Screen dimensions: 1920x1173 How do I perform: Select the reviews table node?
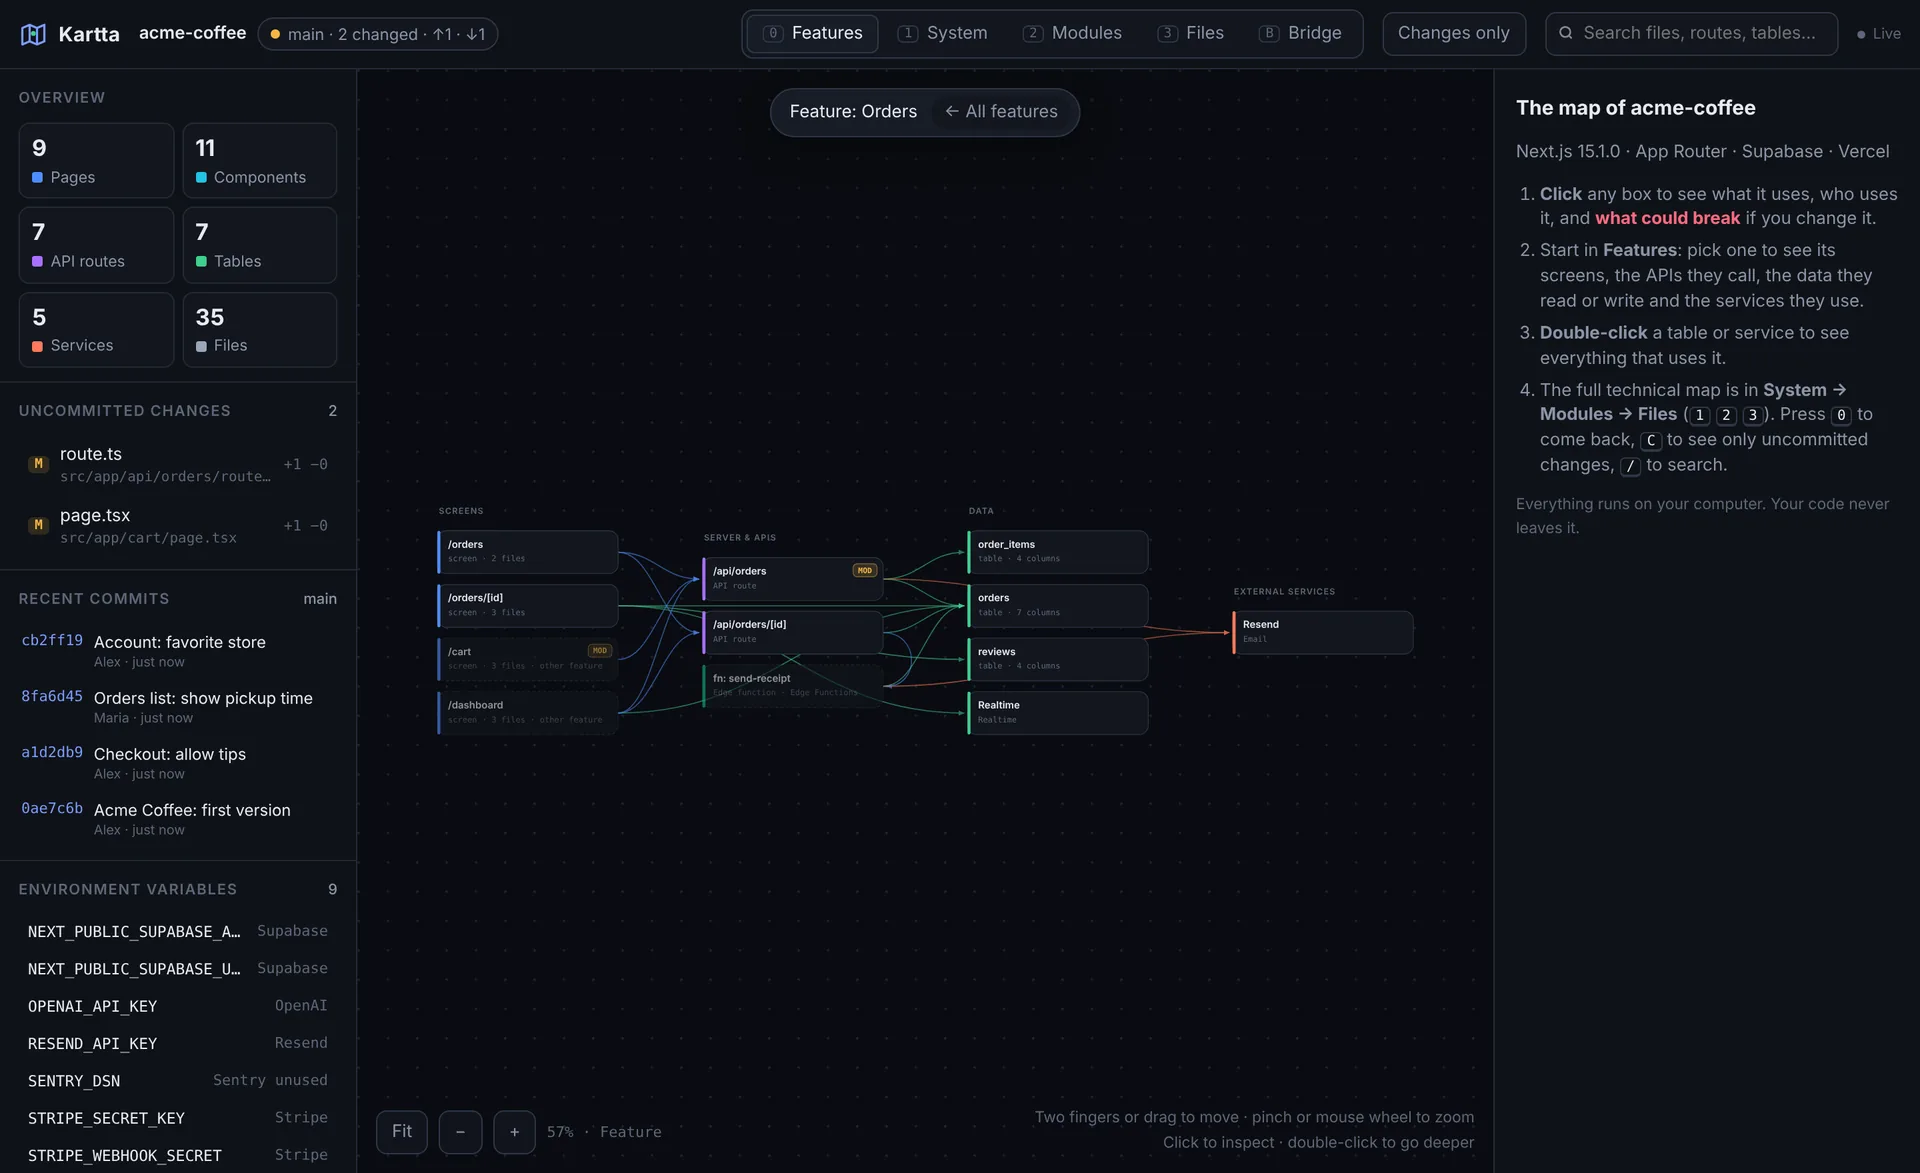tap(1058, 659)
